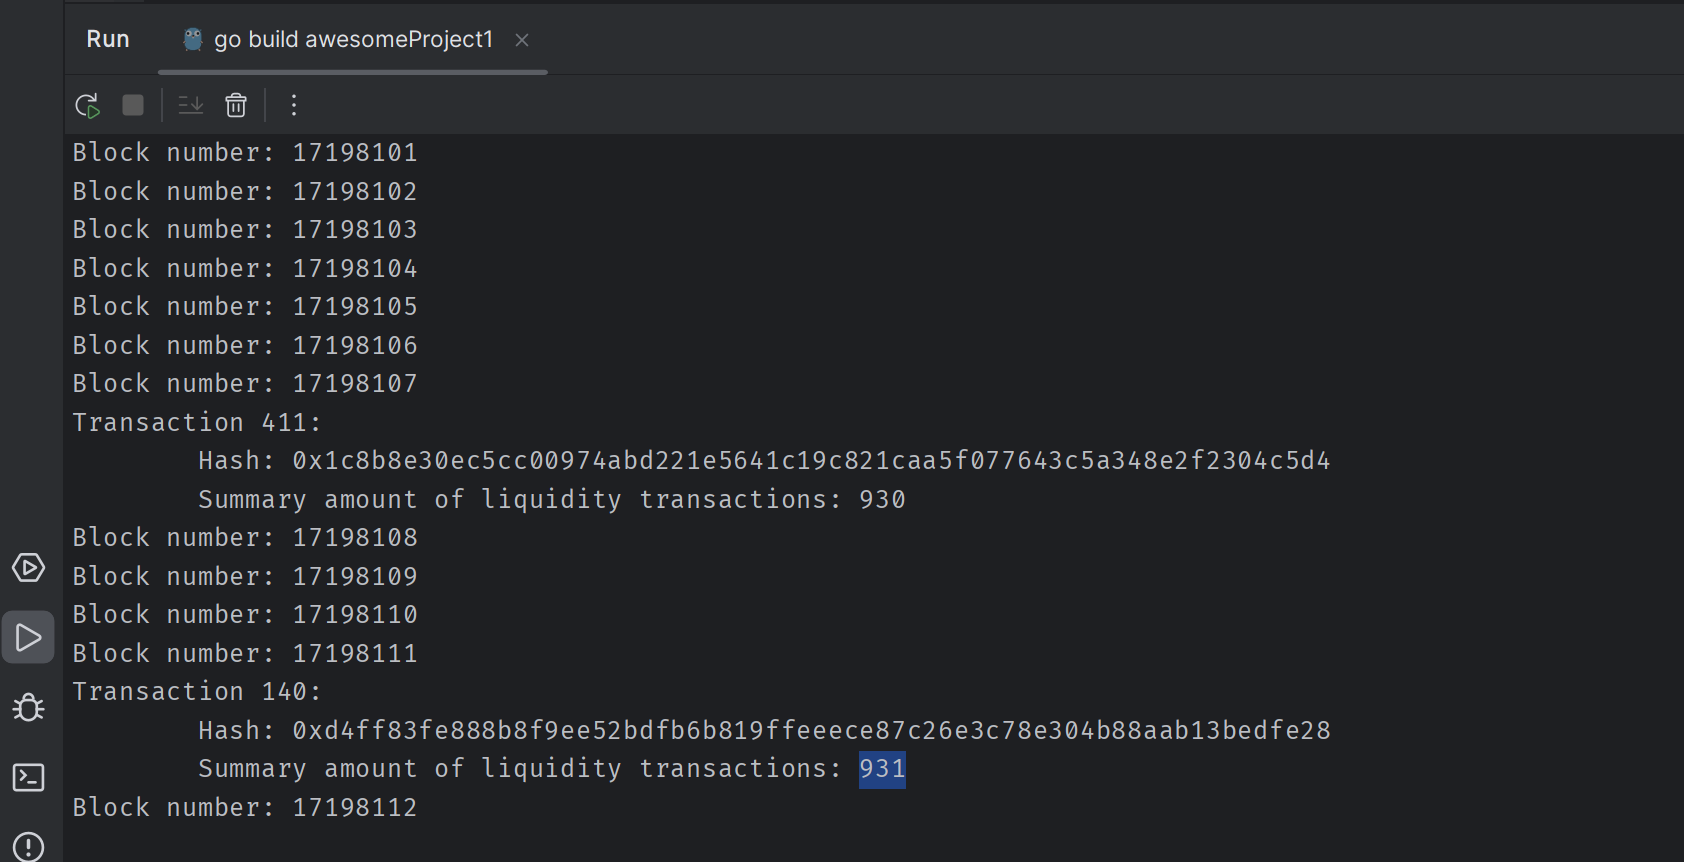This screenshot has width=1684, height=862.
Task: Click the summary count 930
Action: pos(882,500)
